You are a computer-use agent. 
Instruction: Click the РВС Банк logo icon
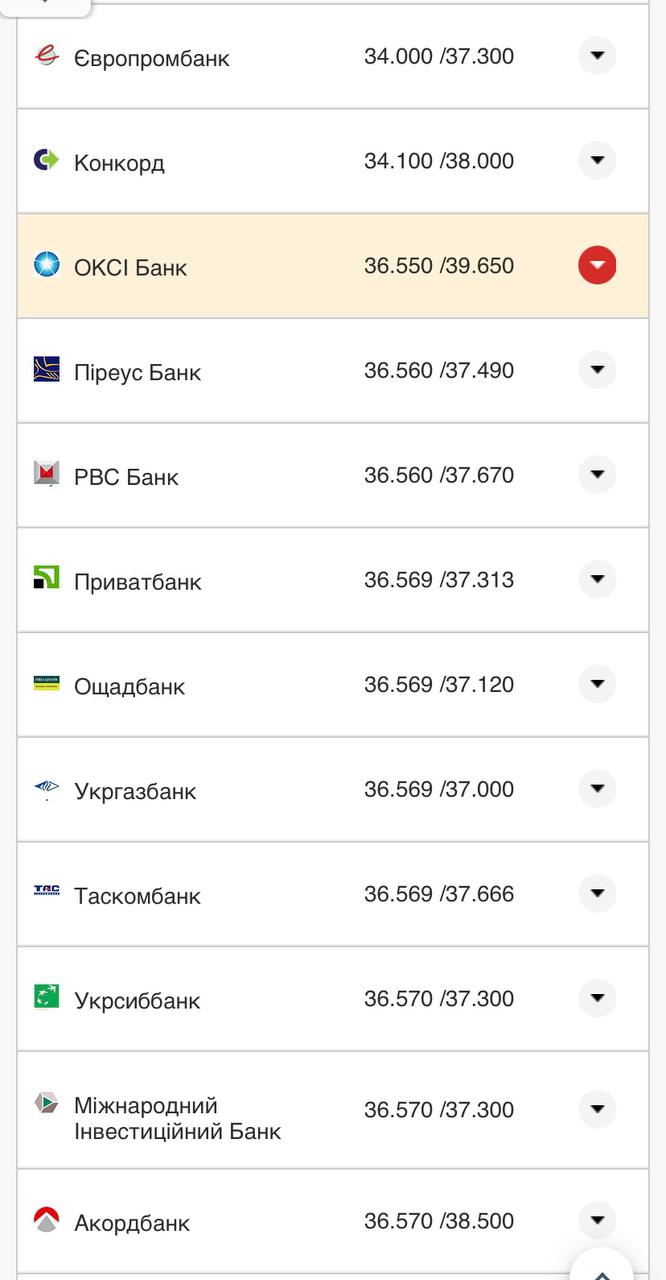[47, 474]
